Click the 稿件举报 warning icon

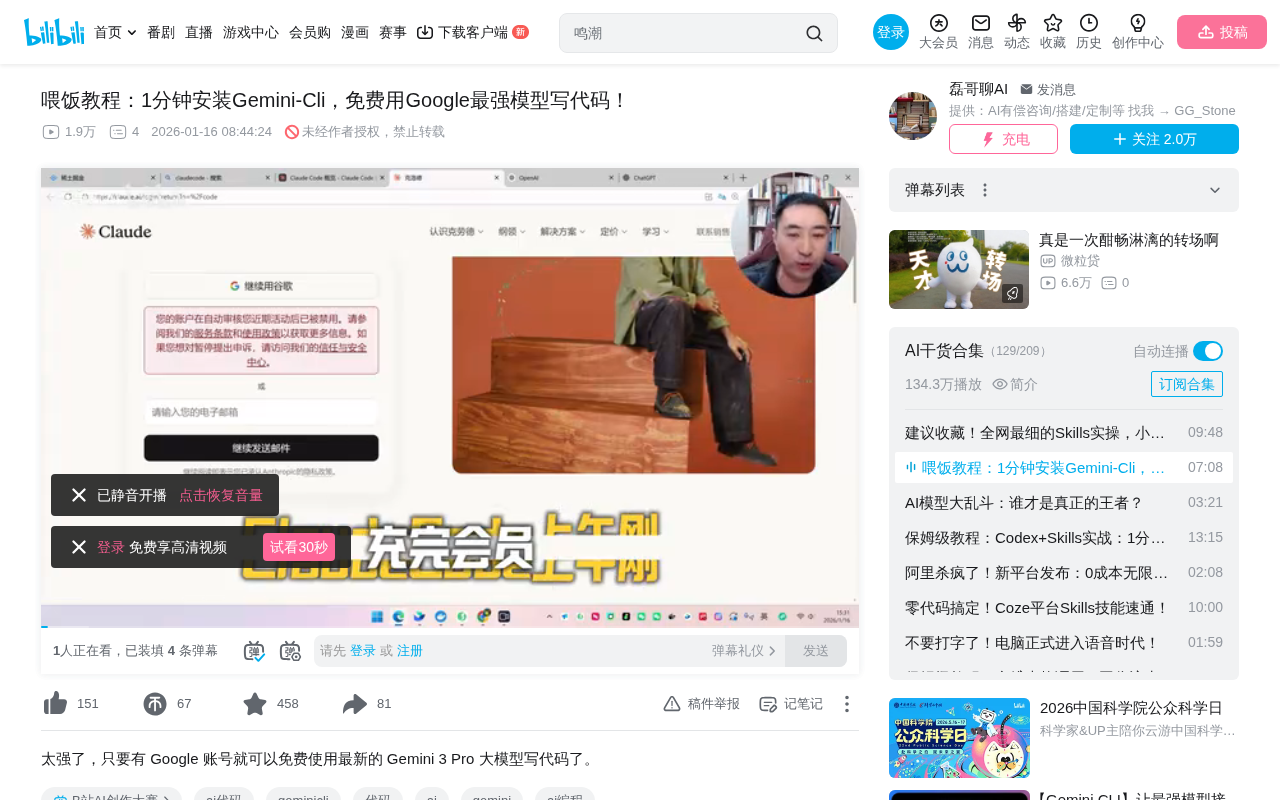pos(672,704)
